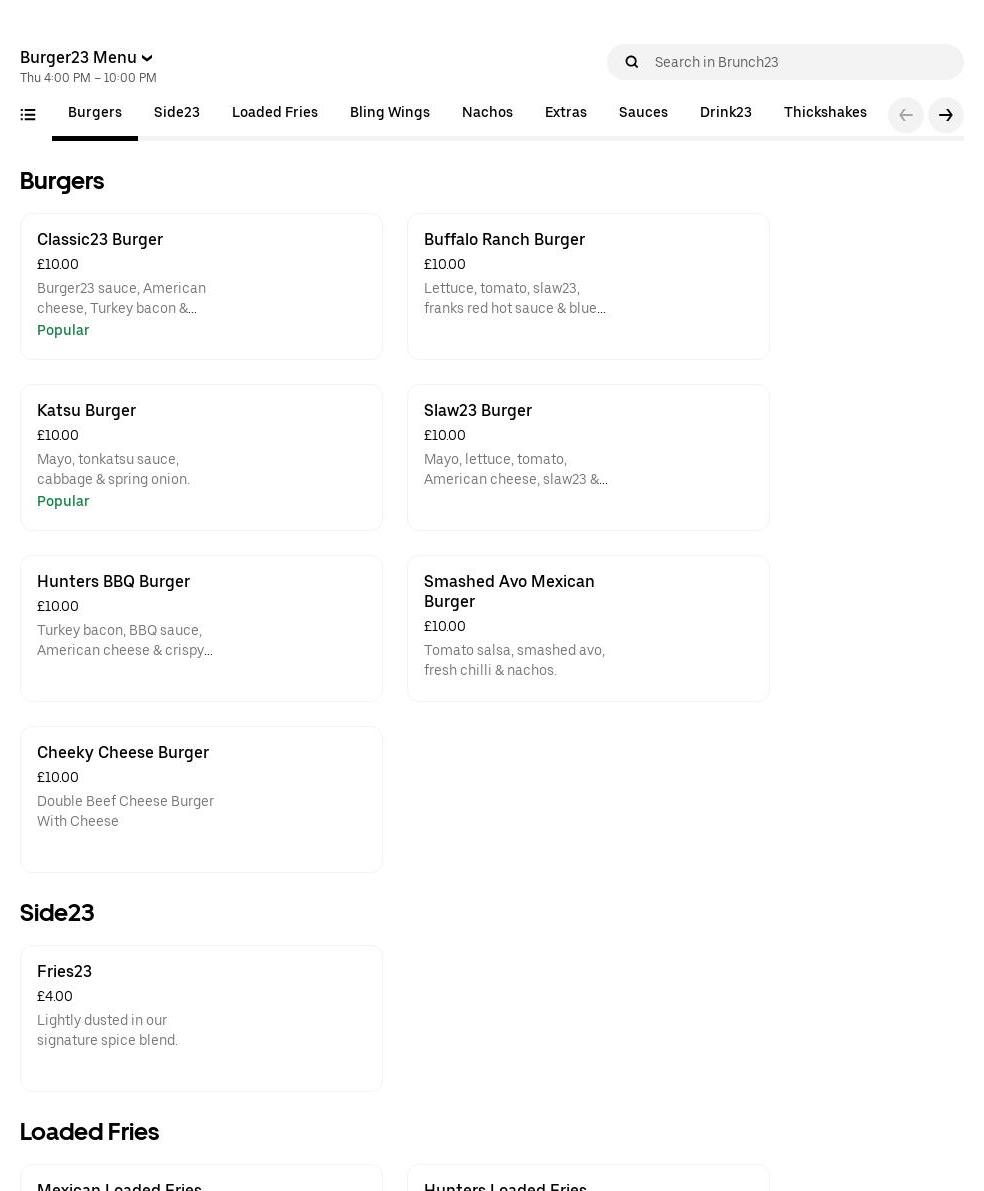This screenshot has height=1191, width=984.
Task: Show the Sauces tab
Action: click(643, 113)
